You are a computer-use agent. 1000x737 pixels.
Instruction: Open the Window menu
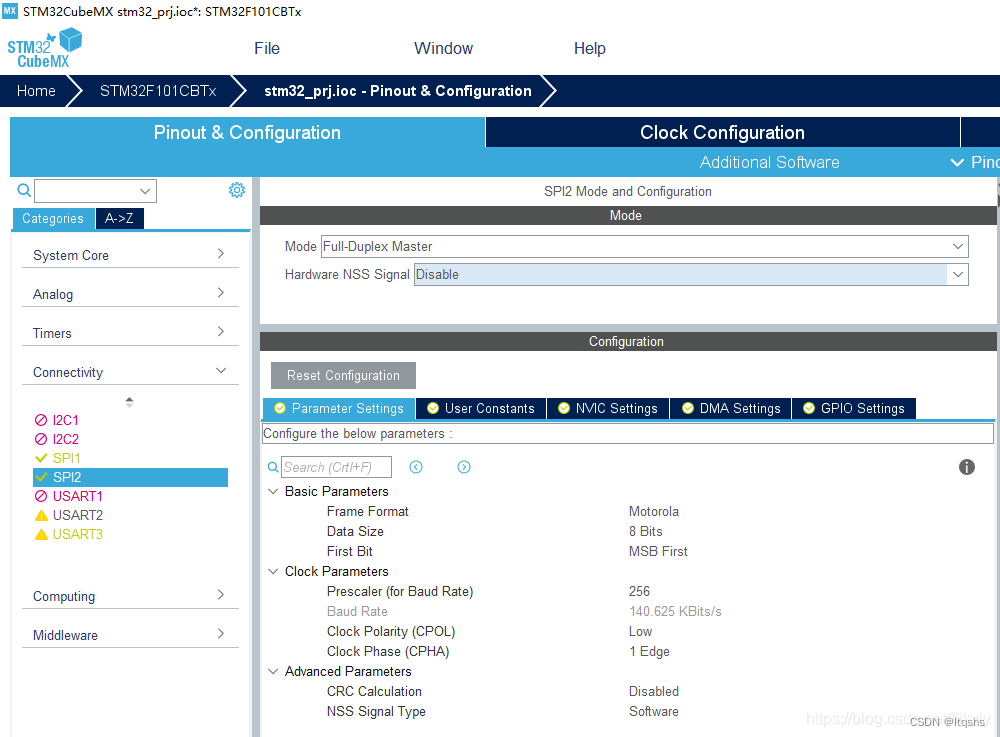[x=443, y=48]
